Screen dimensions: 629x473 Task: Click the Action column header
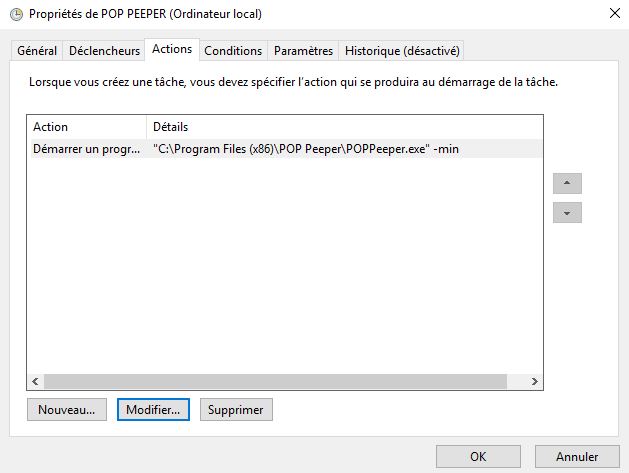tap(87, 127)
